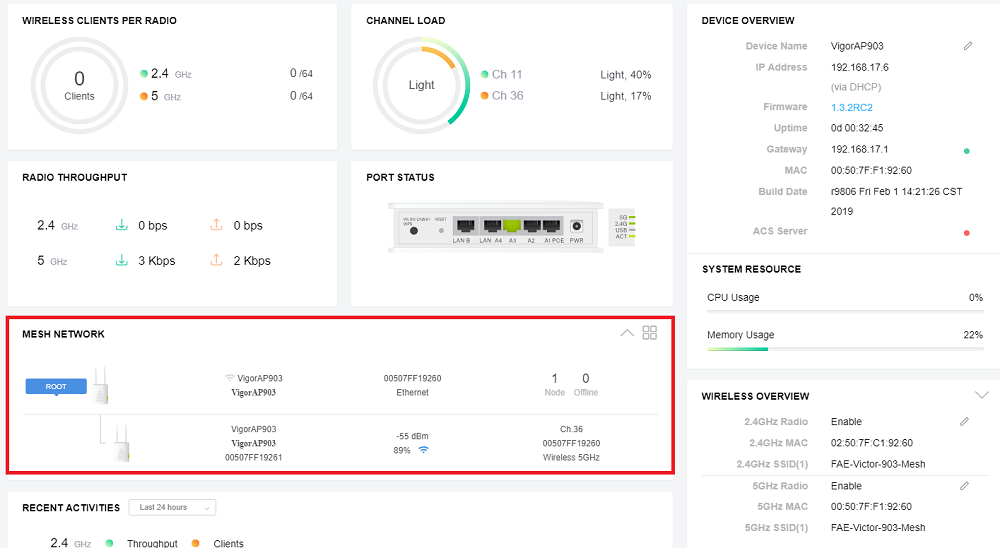The image size is (1000, 548).
Task: Open the Last 24 hours dropdown
Action: (x=172, y=507)
